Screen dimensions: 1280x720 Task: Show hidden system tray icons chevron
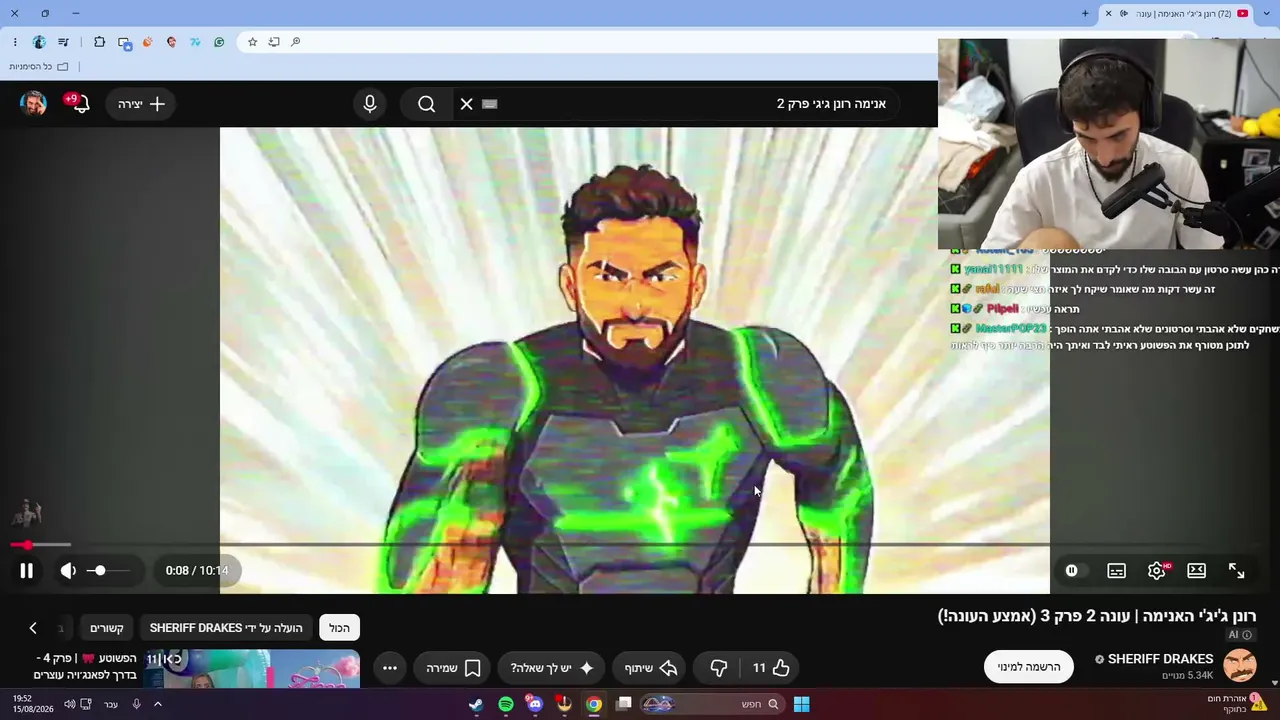(x=157, y=704)
